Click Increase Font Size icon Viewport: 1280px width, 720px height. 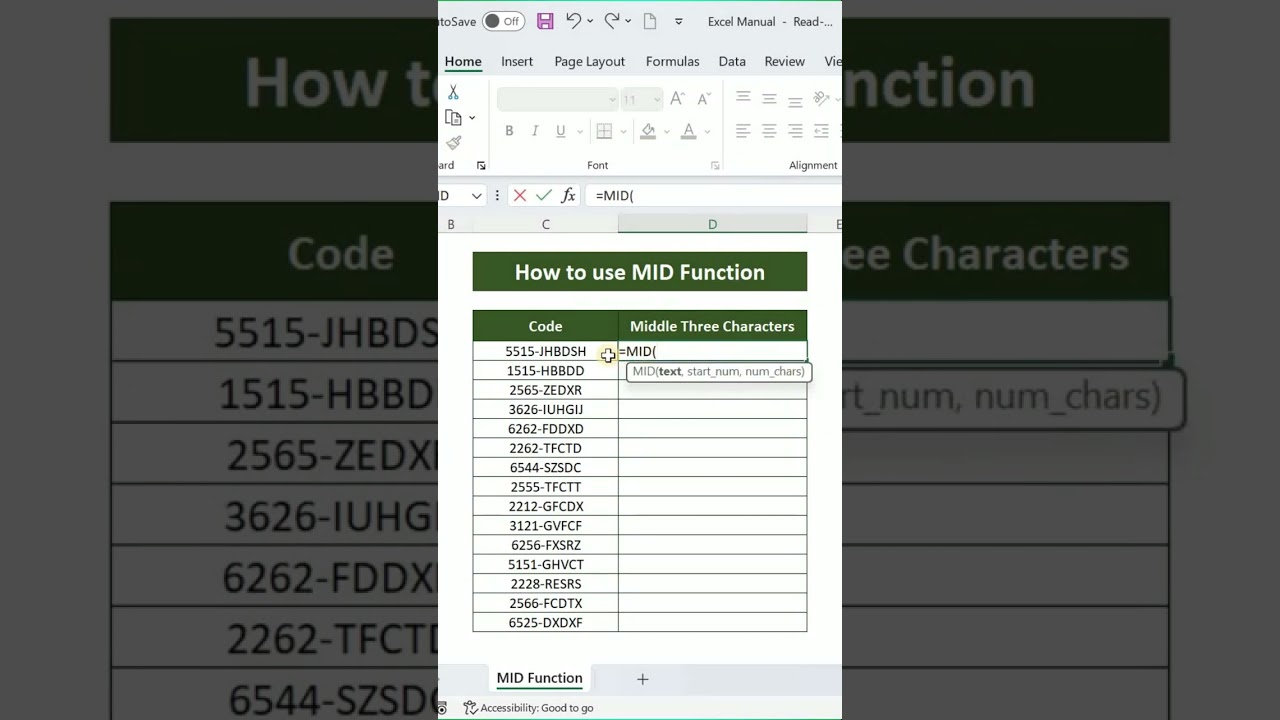[678, 99]
